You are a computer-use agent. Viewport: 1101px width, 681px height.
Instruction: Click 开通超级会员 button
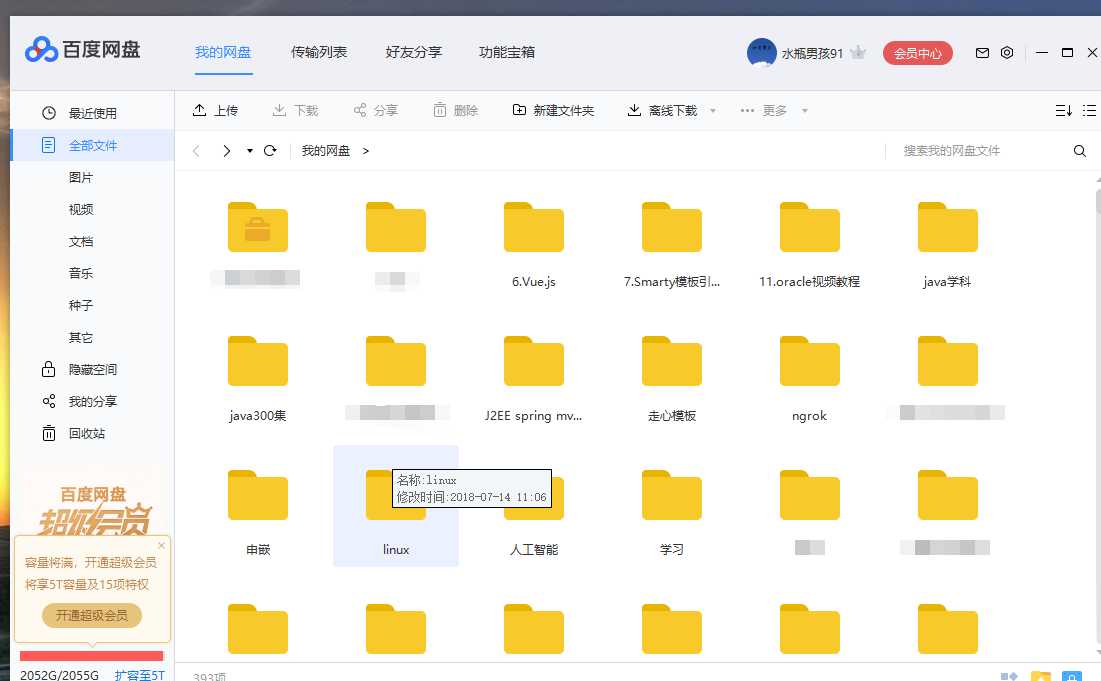[92, 615]
